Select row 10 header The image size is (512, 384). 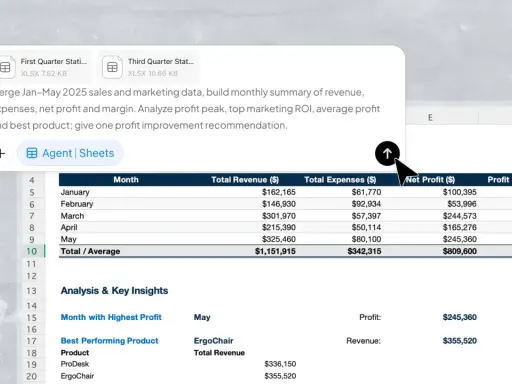tap(32, 251)
